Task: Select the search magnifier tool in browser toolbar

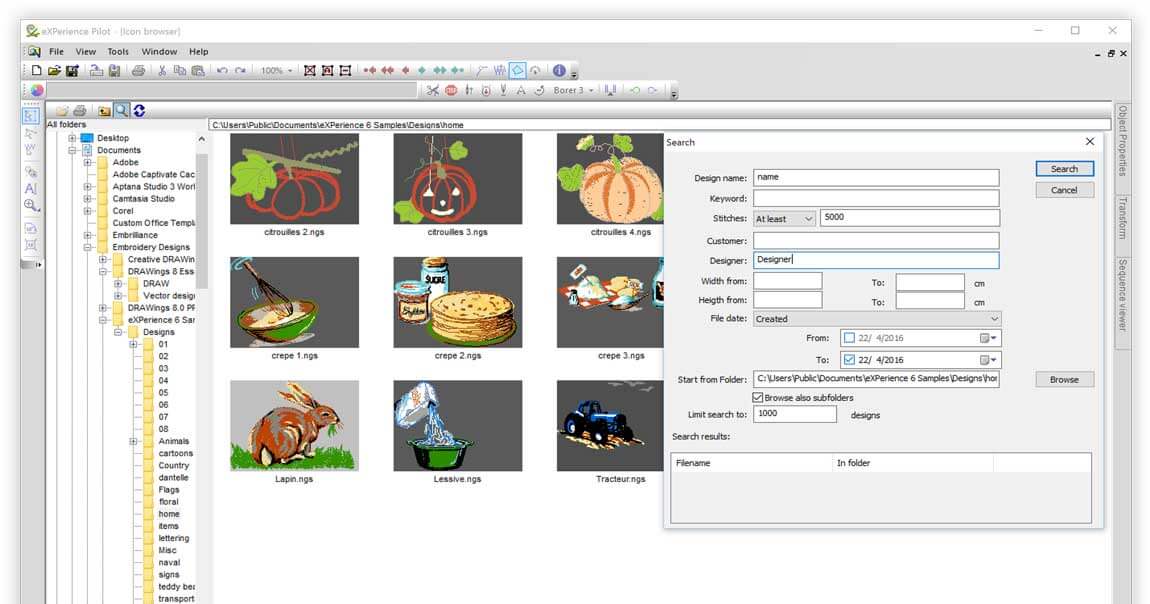Action: (x=122, y=110)
